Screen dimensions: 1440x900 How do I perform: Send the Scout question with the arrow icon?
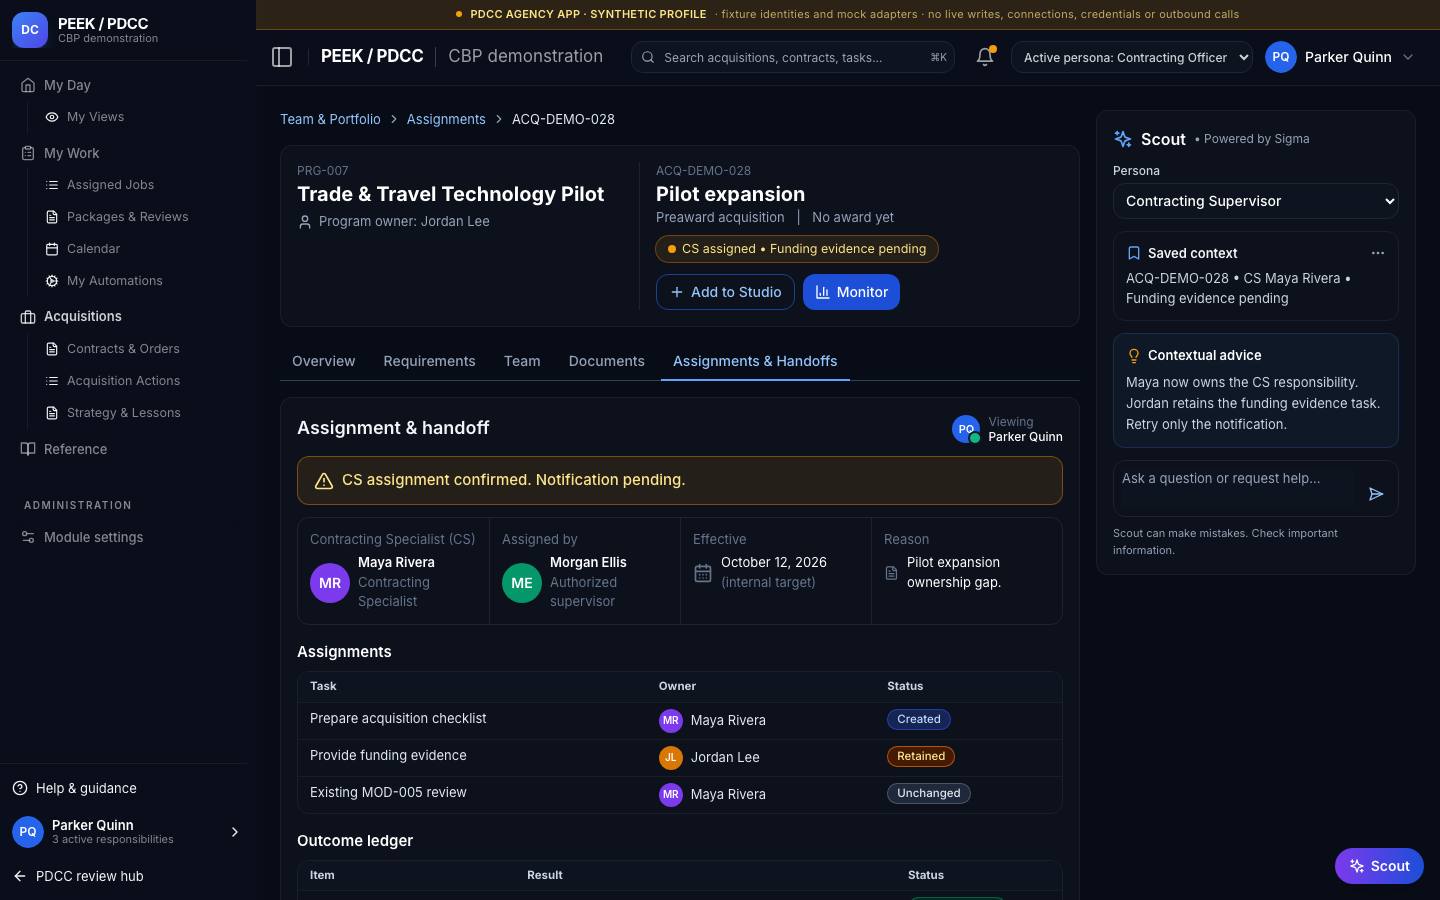coord(1376,493)
